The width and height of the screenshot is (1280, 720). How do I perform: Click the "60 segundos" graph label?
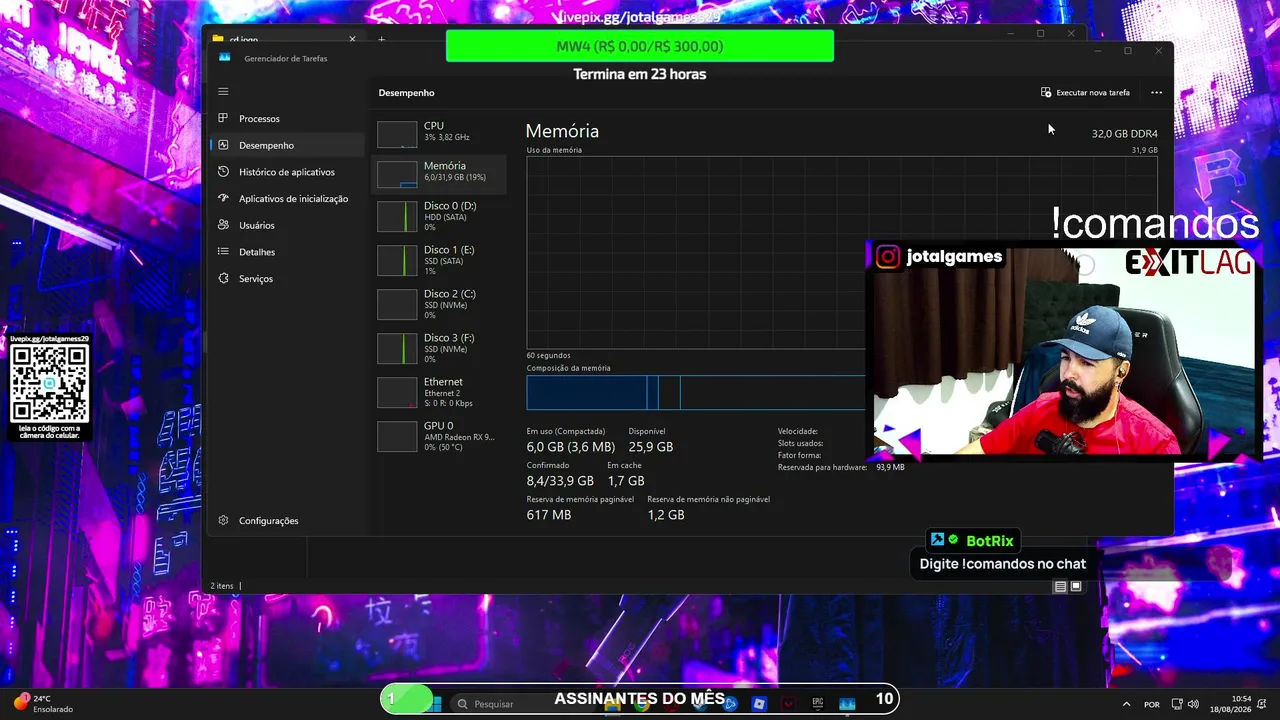coord(549,355)
